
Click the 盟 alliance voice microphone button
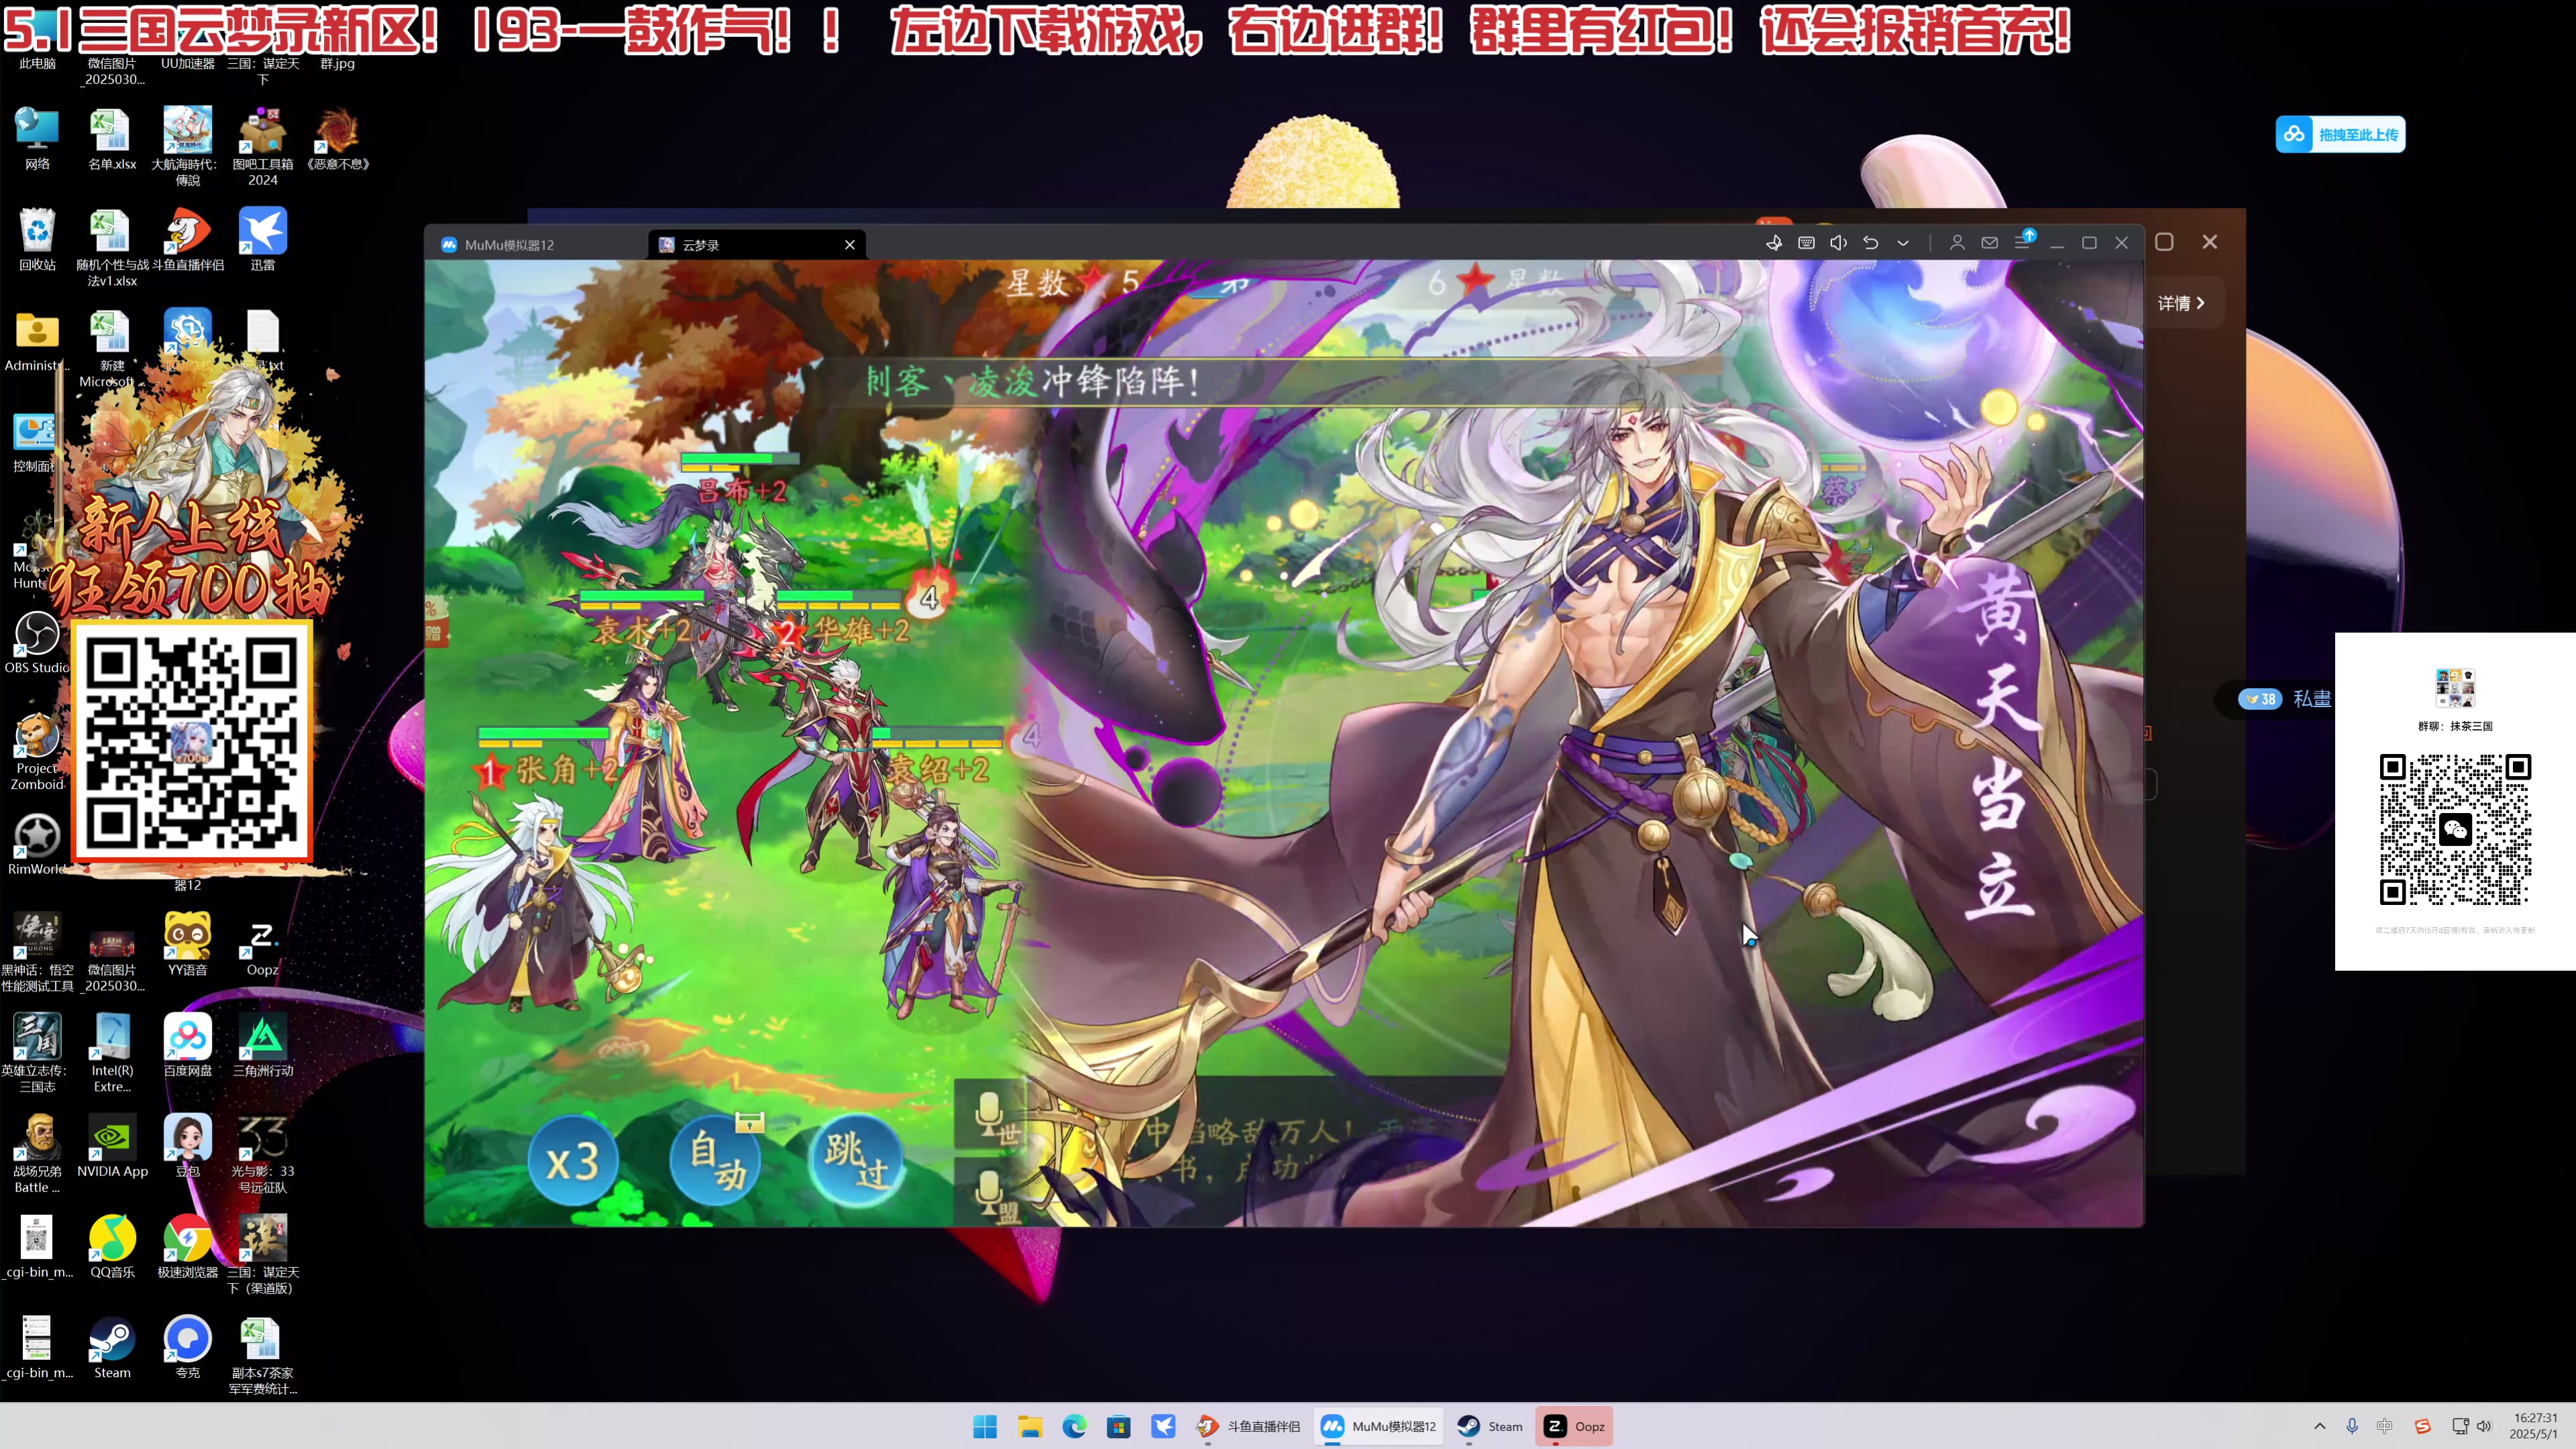point(993,1192)
